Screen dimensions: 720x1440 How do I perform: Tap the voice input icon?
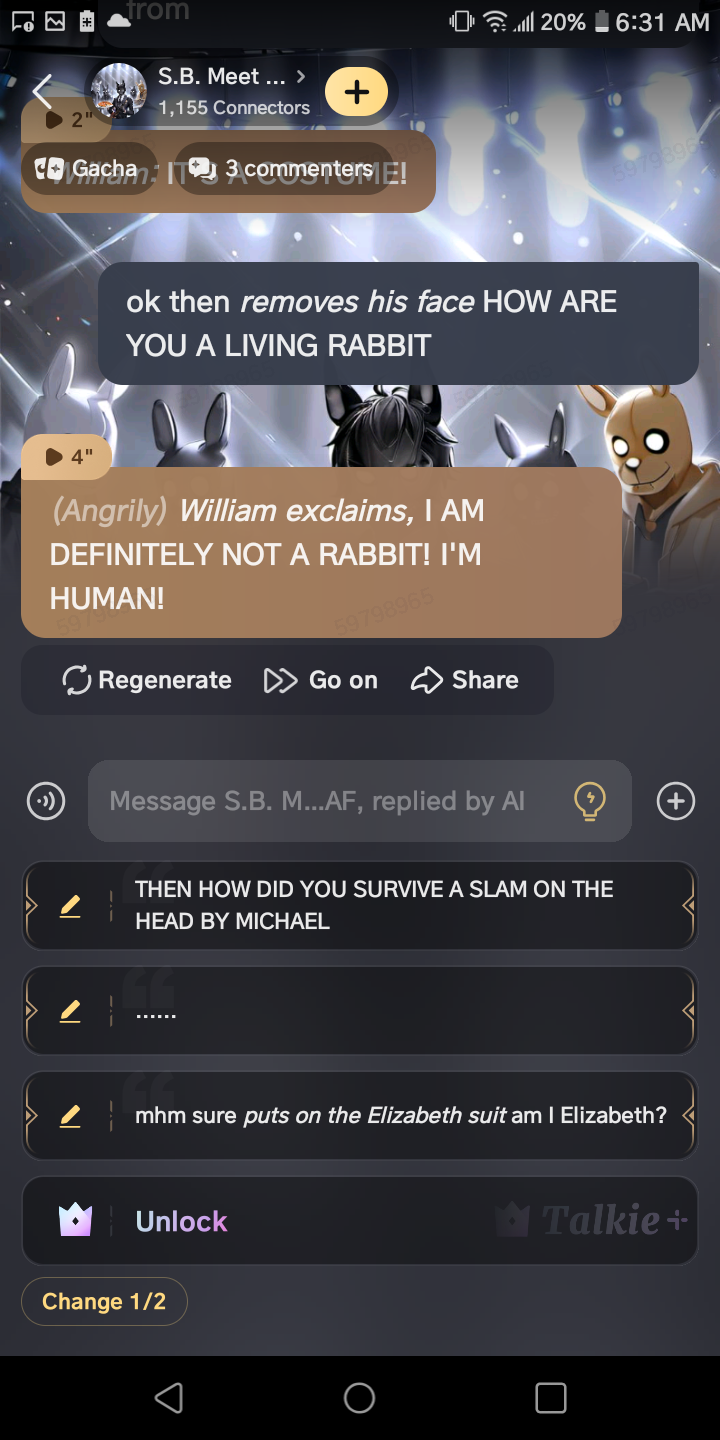[46, 801]
